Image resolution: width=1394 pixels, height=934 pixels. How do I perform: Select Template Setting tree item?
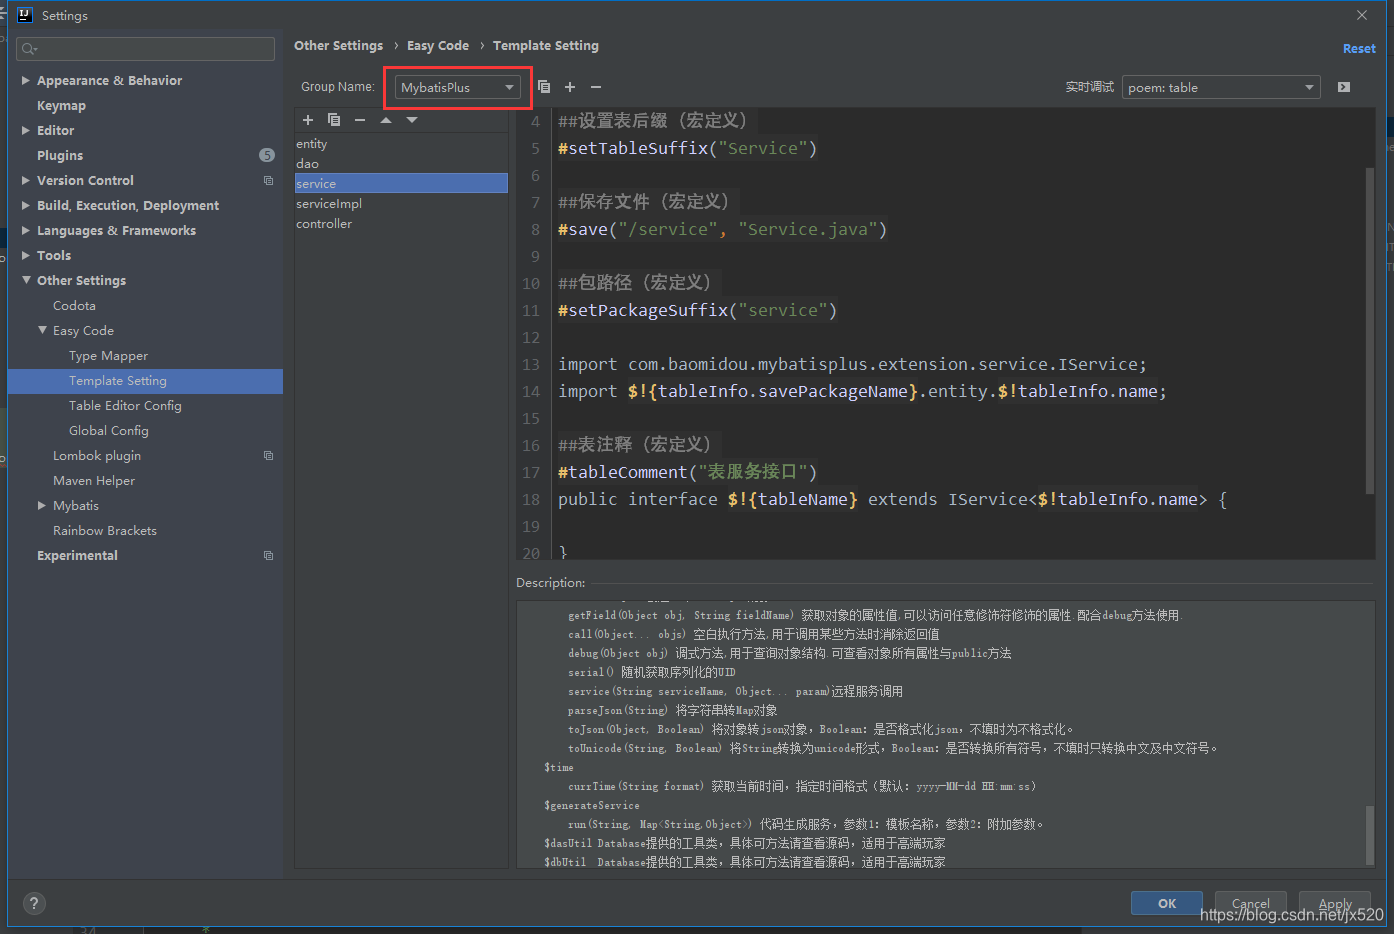[x=145, y=380]
